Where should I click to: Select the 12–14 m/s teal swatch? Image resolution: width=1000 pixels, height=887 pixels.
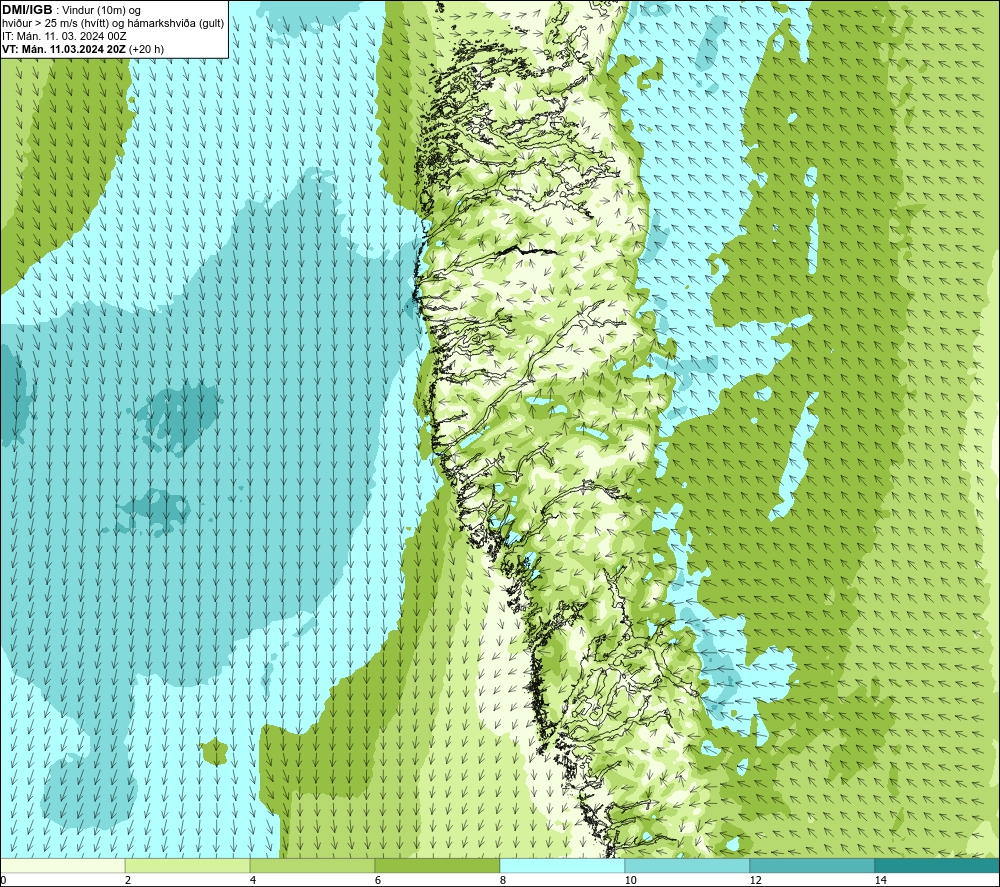point(812,865)
